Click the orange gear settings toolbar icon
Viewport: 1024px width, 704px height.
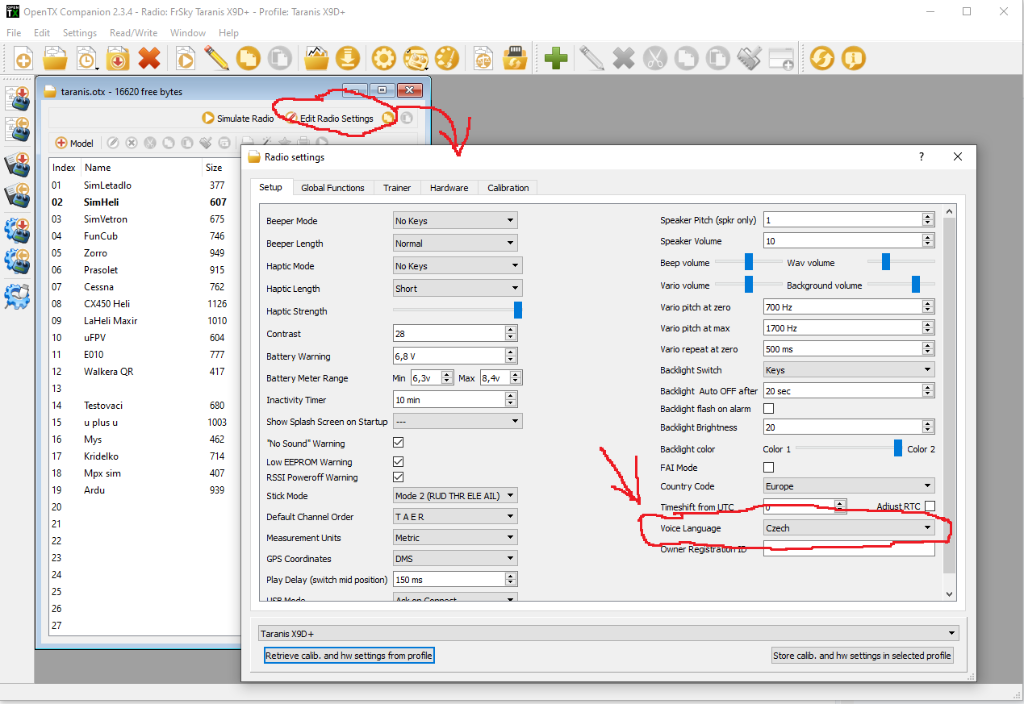(x=383, y=58)
